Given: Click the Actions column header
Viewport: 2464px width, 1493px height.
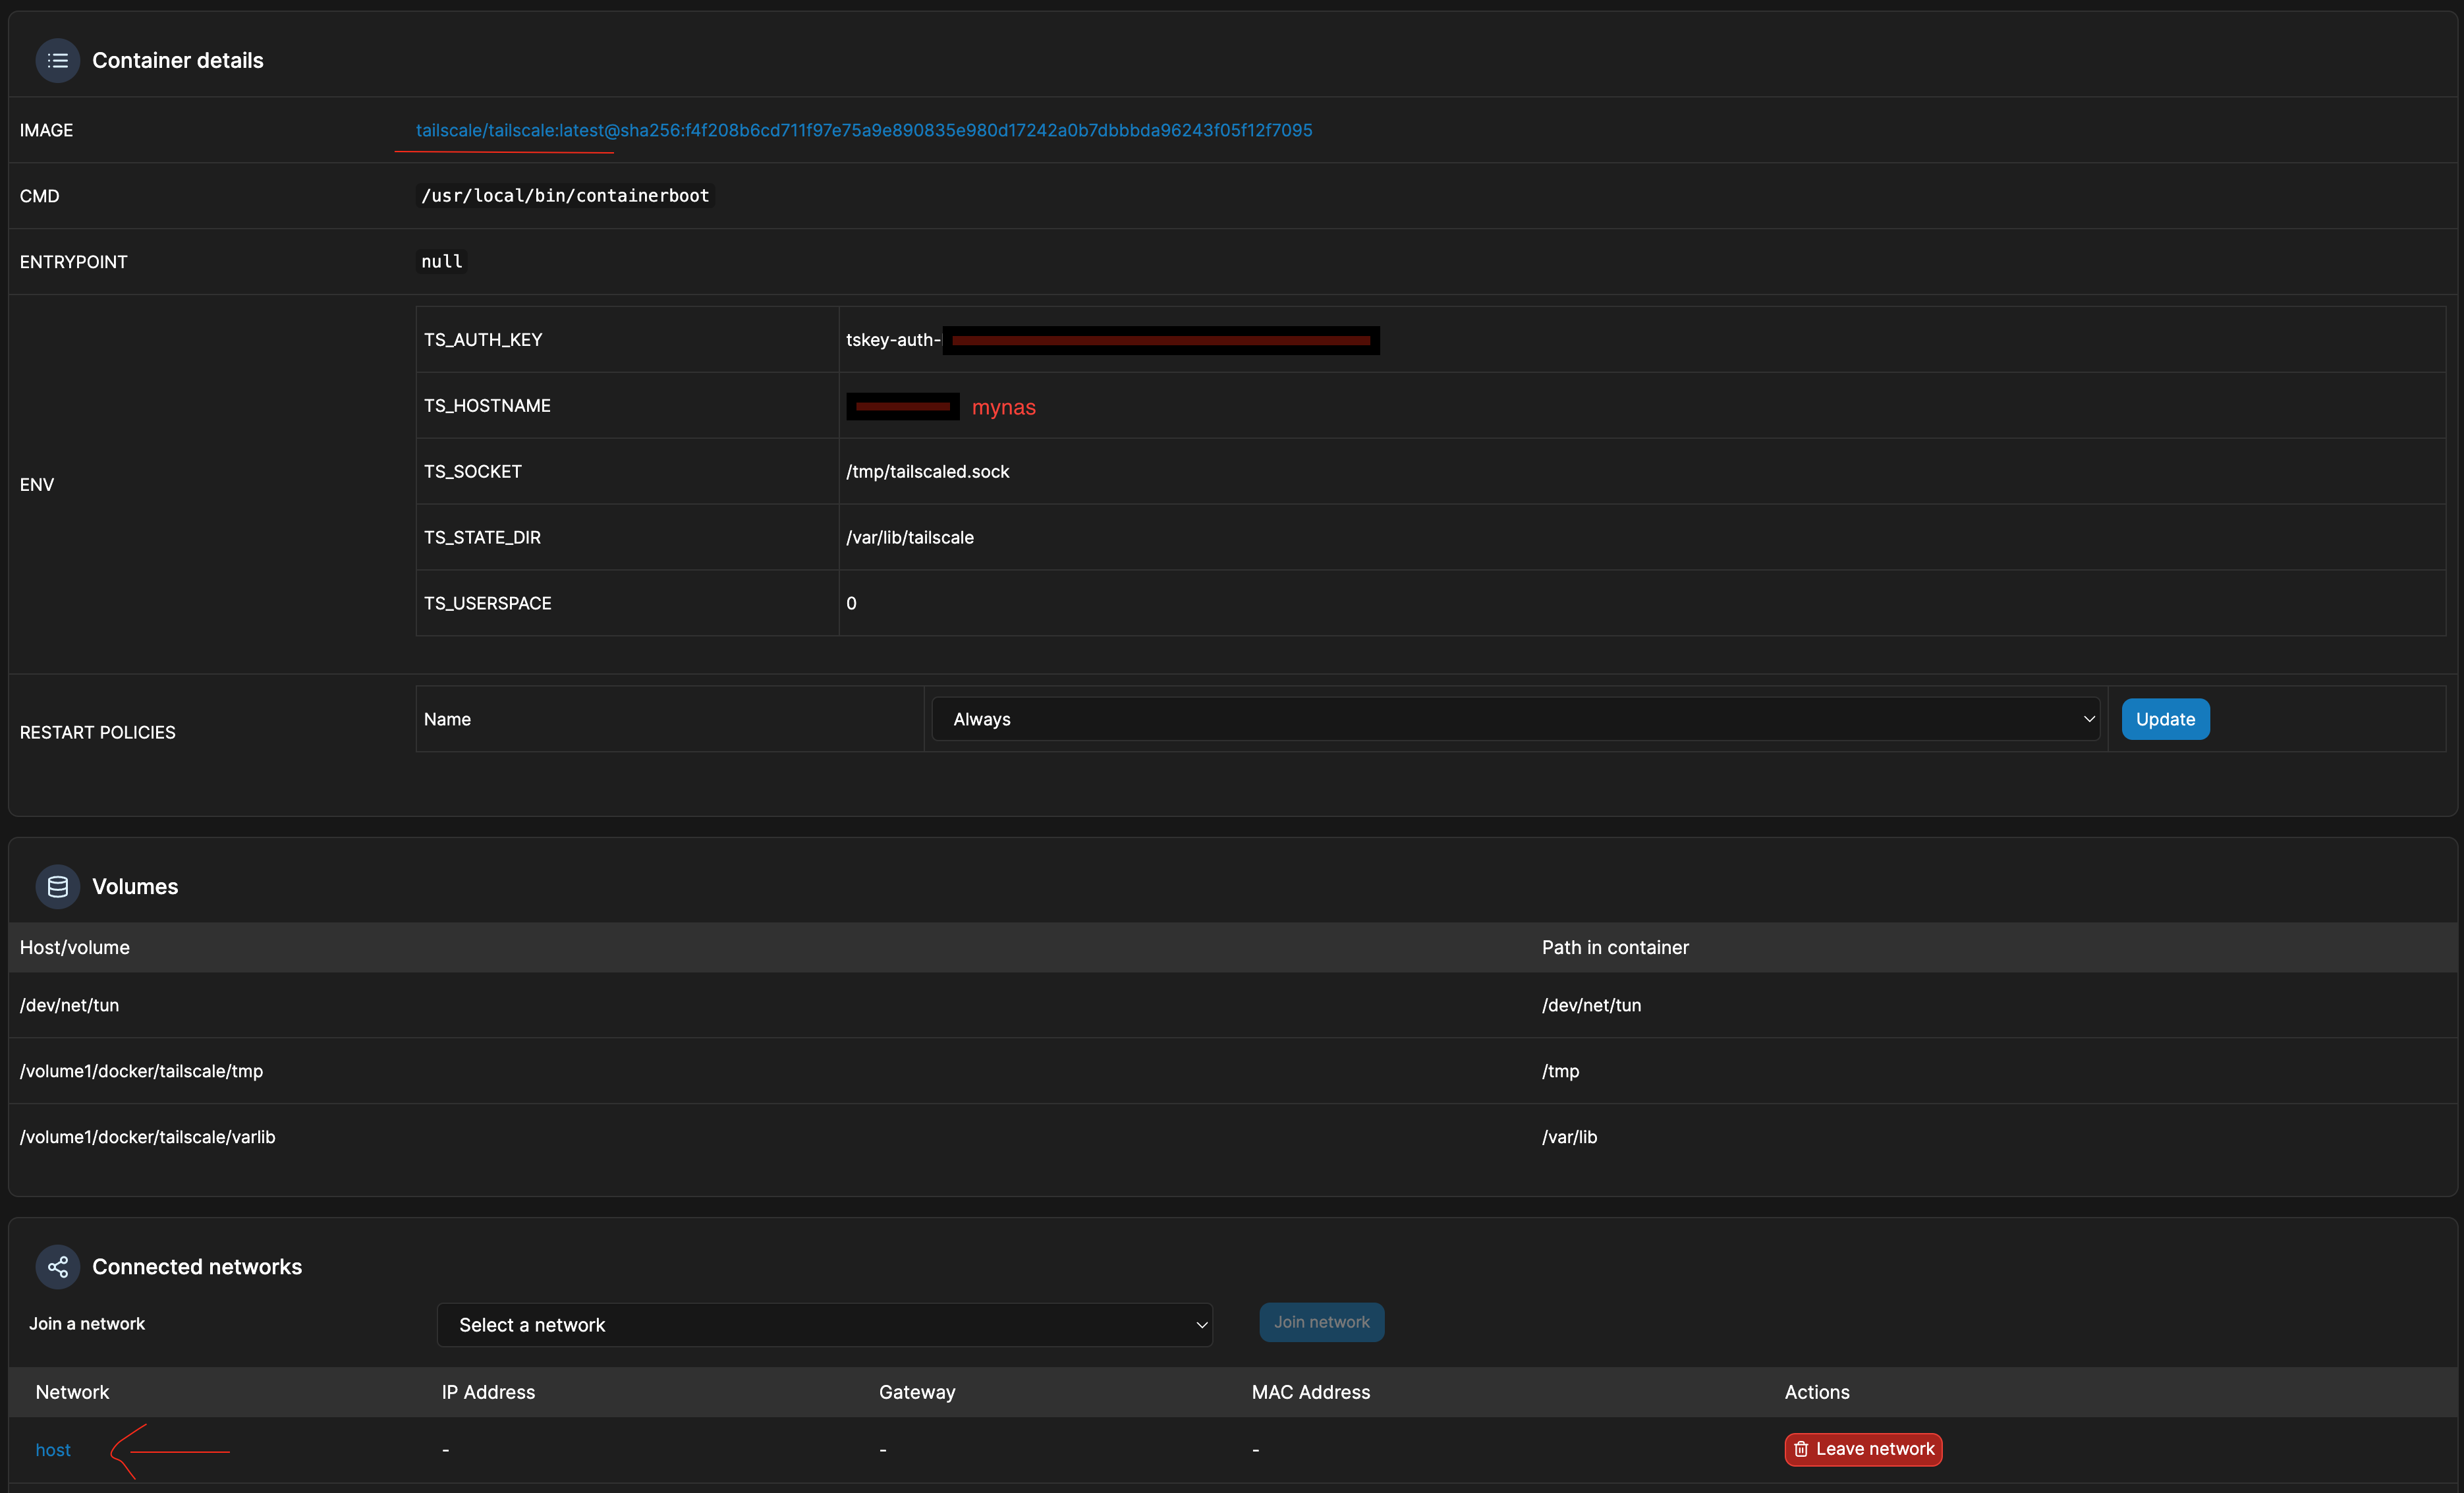Looking at the screenshot, I should point(1817,1392).
